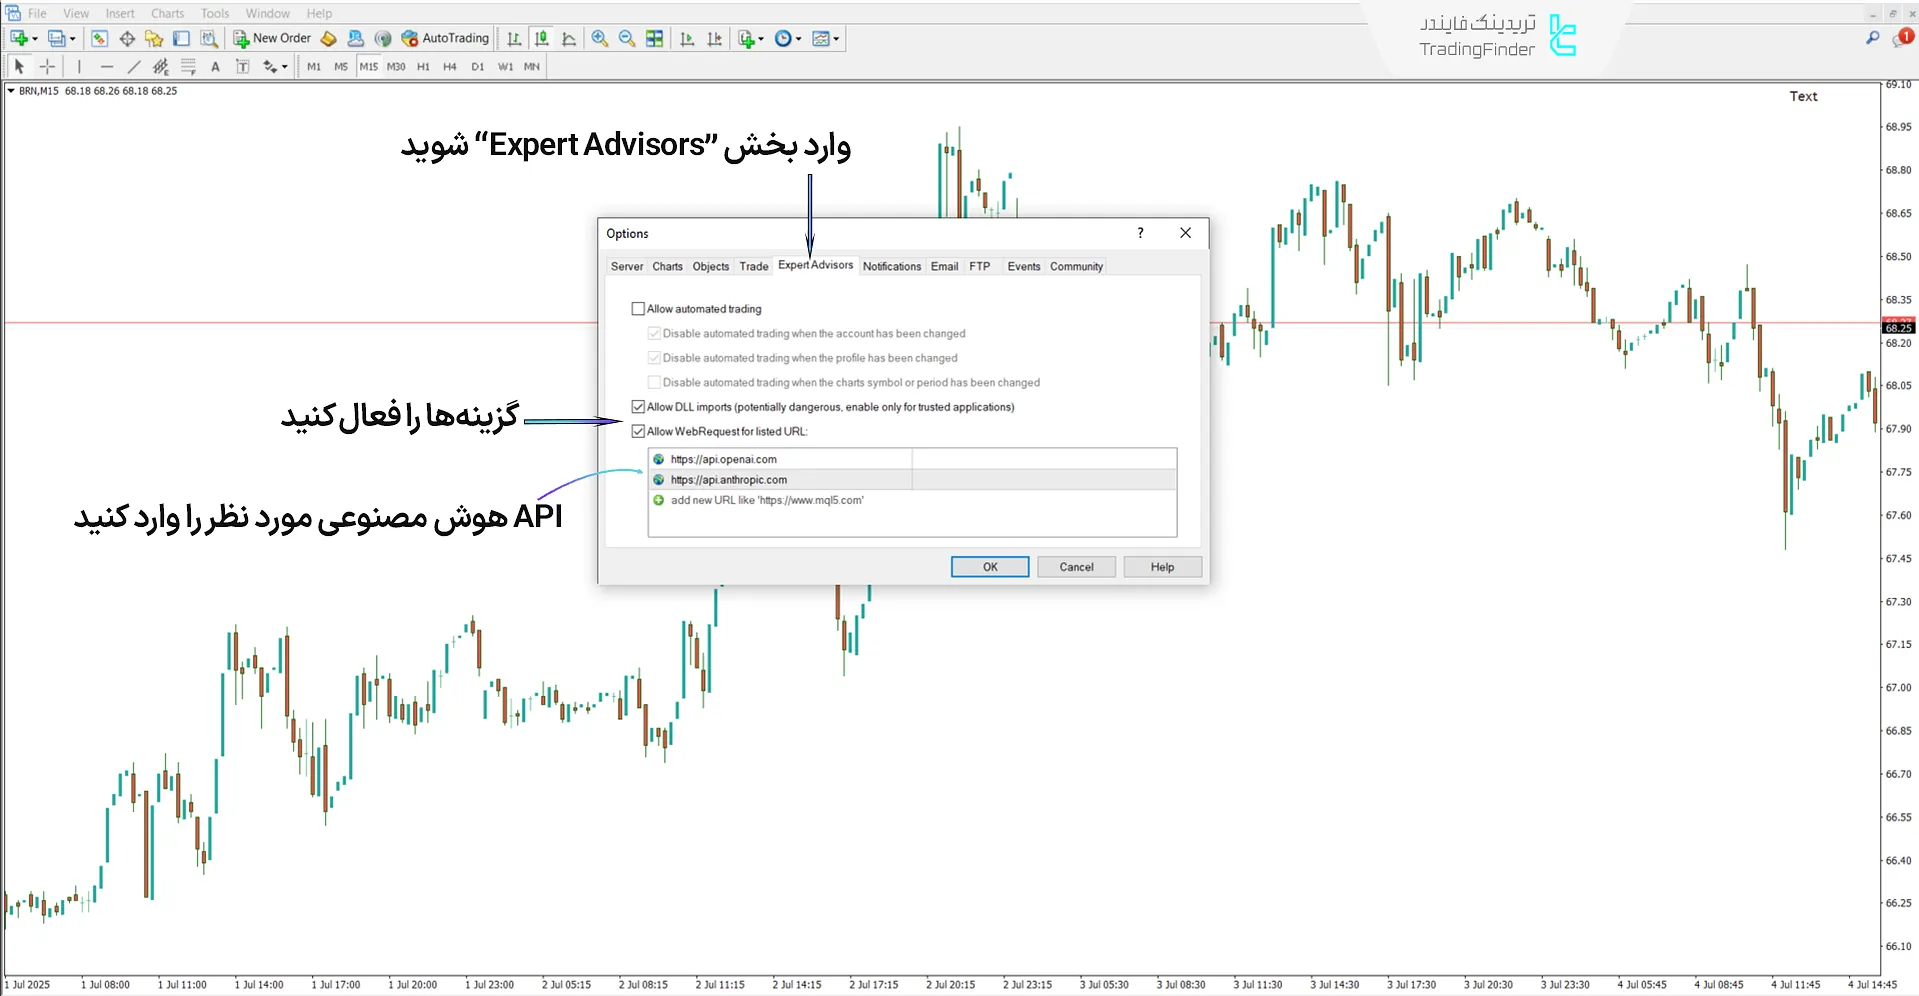
Task: Open the Tools menu
Action: (214, 13)
